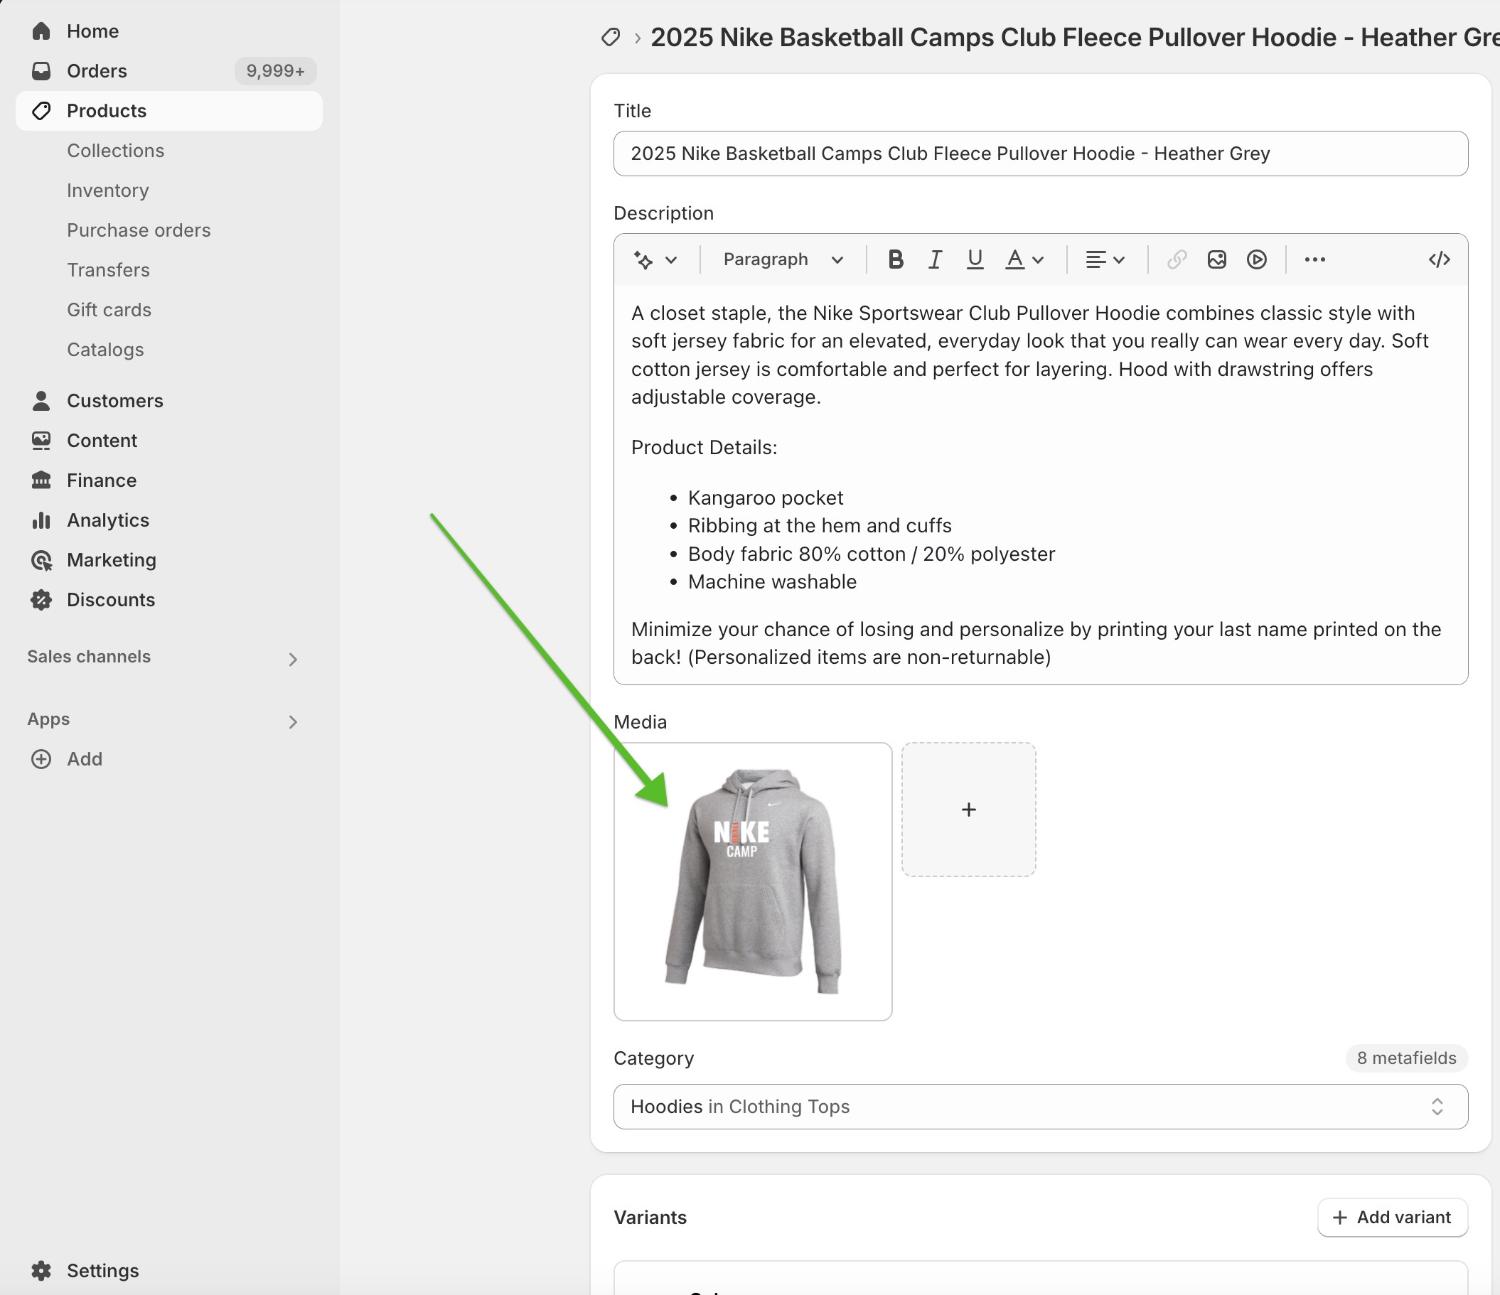Click the Orders inbox icon
The width and height of the screenshot is (1500, 1295).
[41, 71]
